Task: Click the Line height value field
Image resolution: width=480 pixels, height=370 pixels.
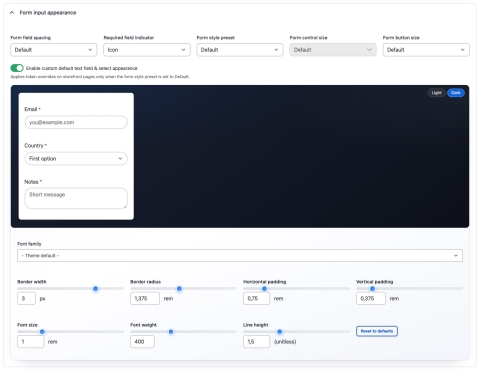Action: [256, 342]
